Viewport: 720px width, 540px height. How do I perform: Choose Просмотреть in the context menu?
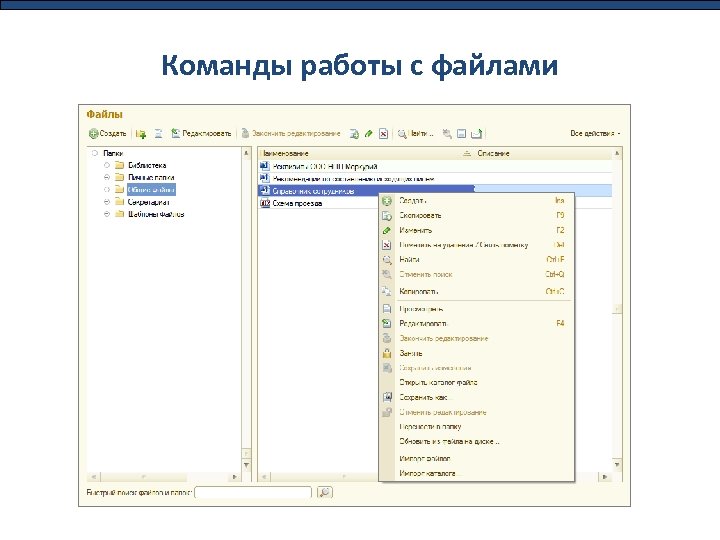click(x=476, y=309)
